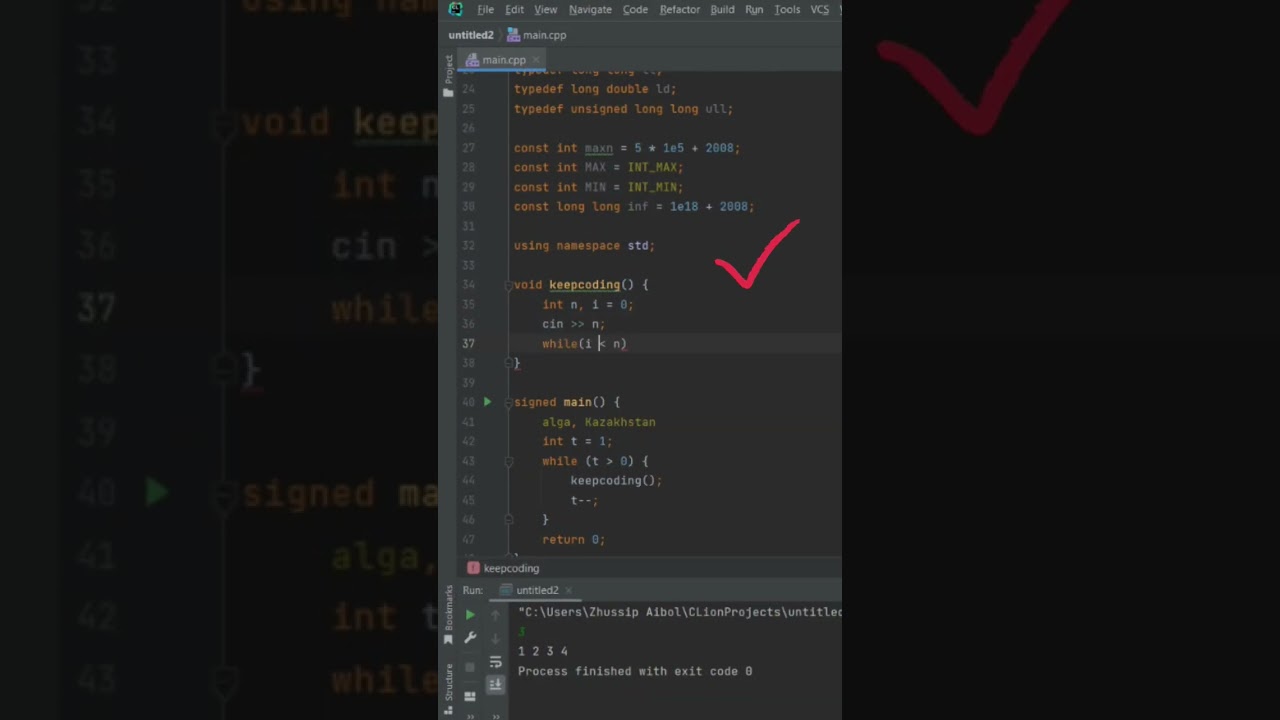
Task: Open the Build menu
Action: click(722, 9)
